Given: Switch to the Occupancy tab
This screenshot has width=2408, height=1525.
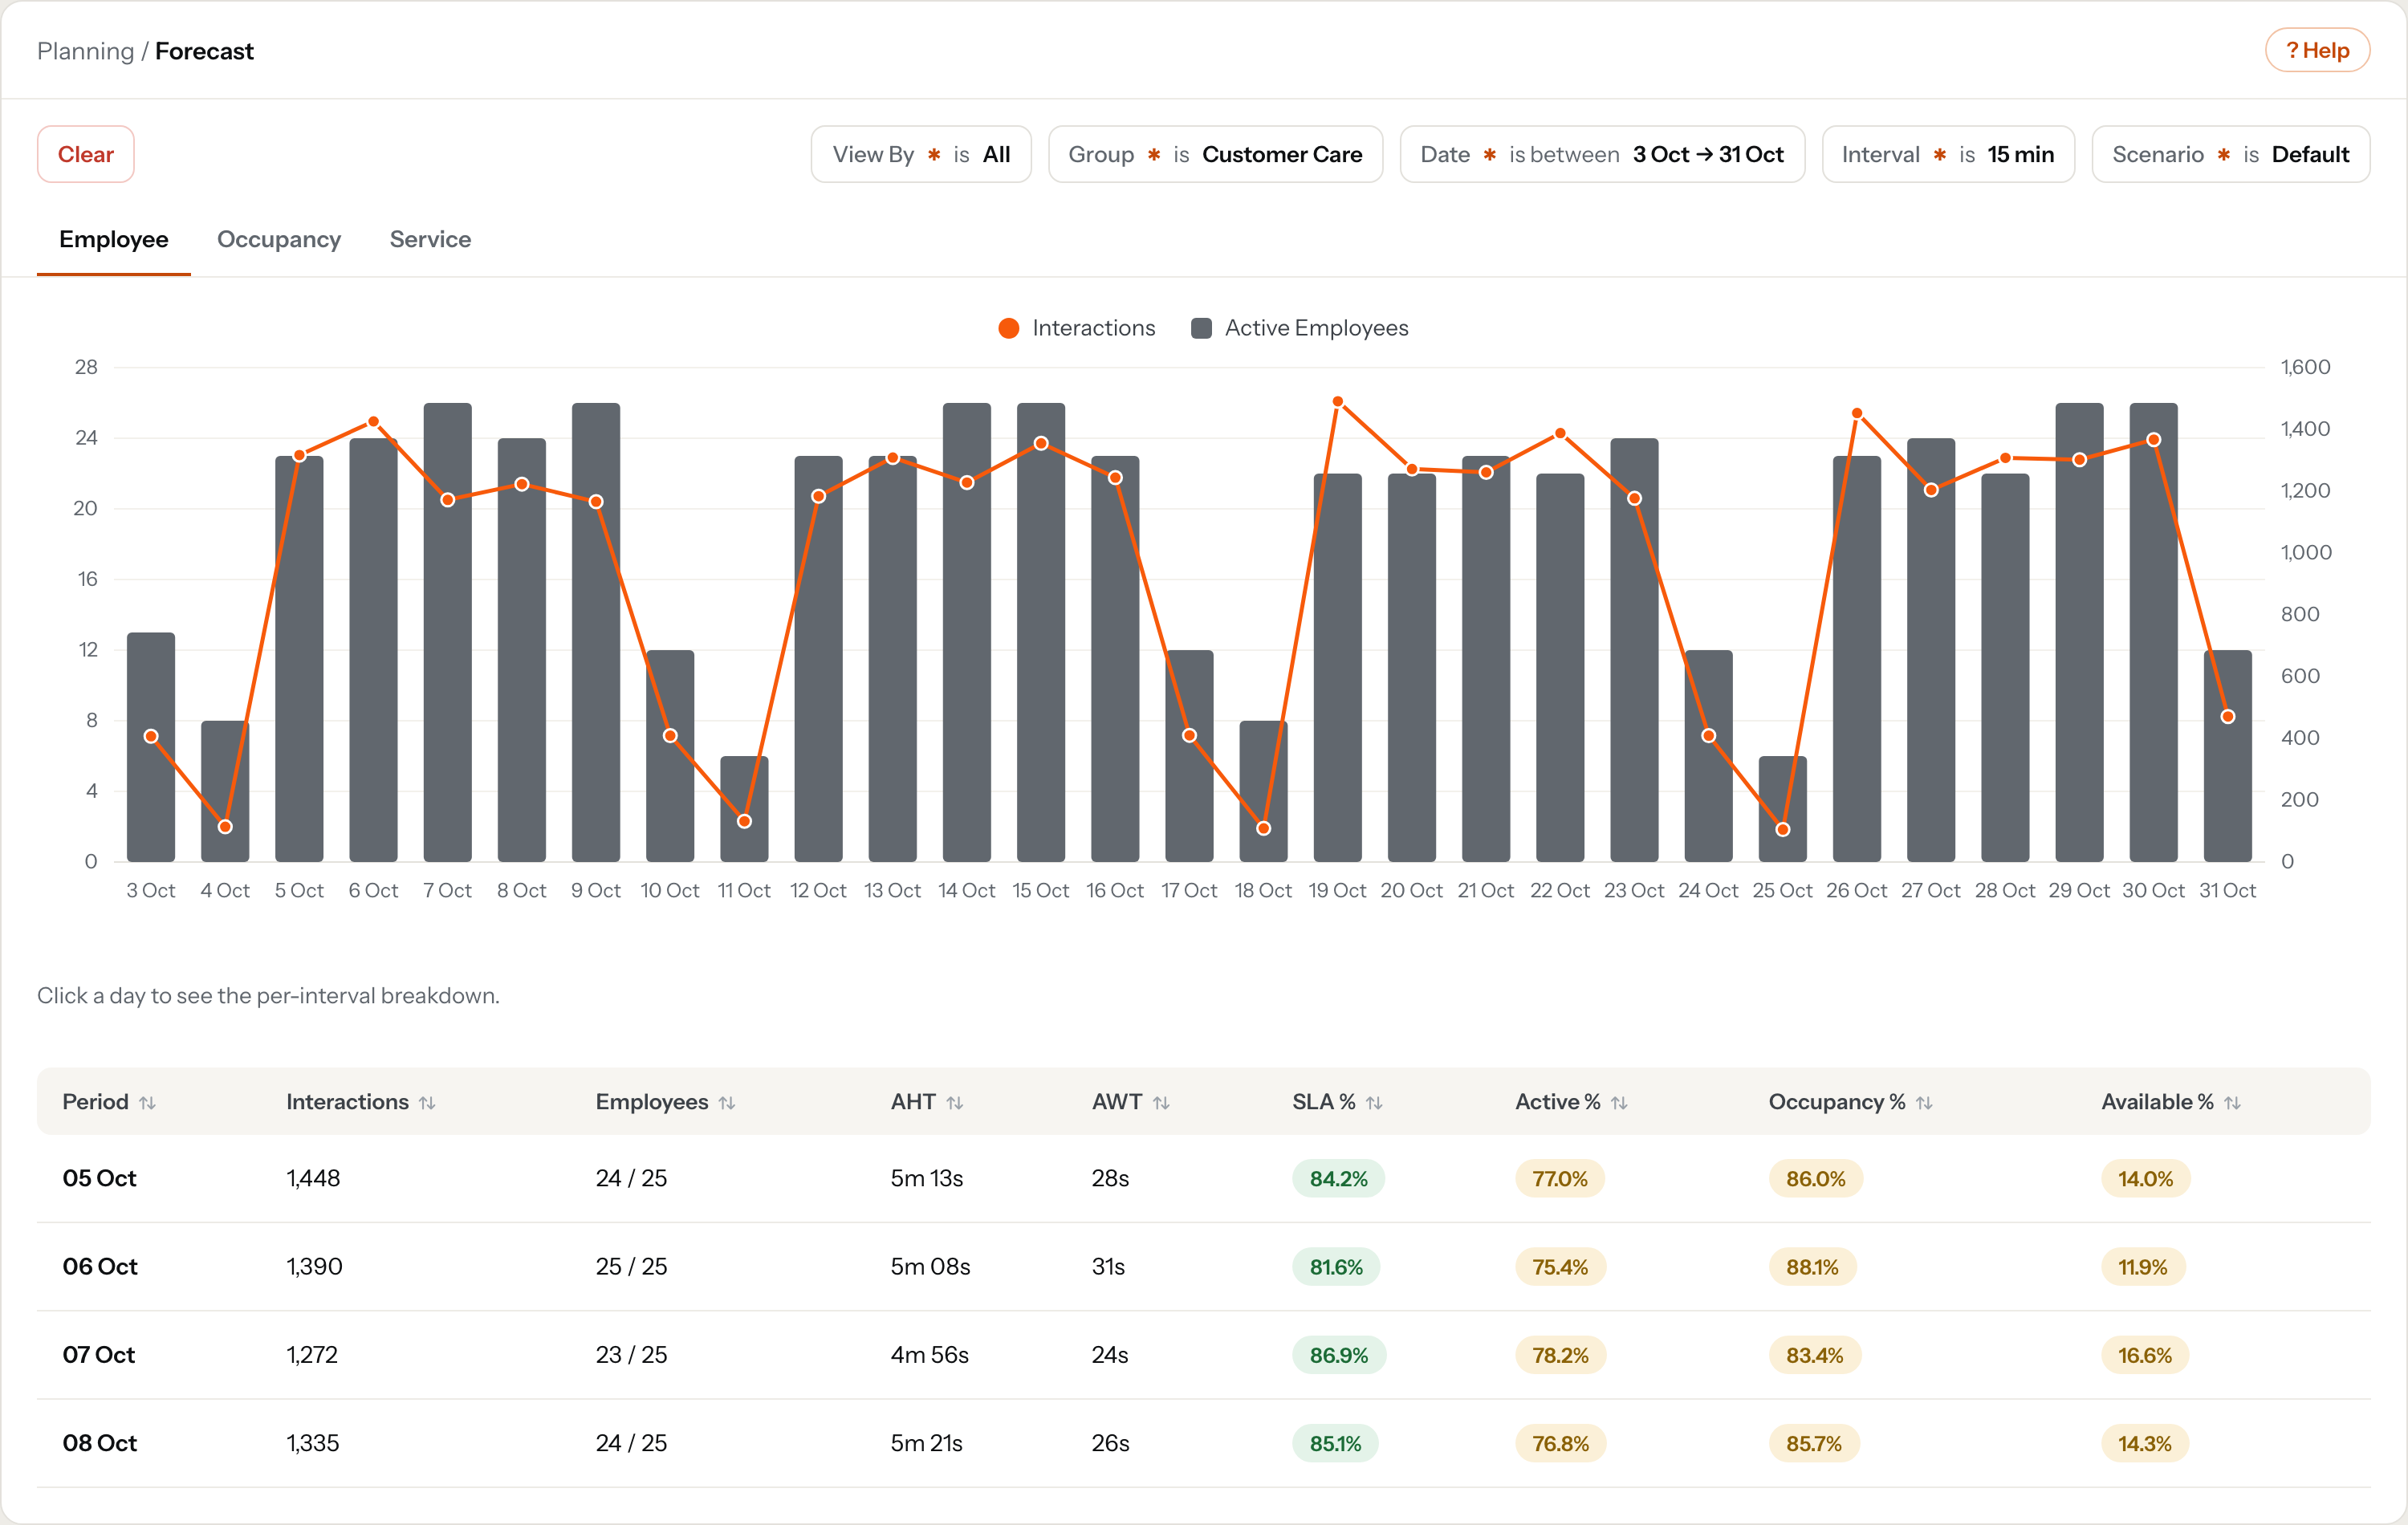Looking at the screenshot, I should [x=279, y=240].
